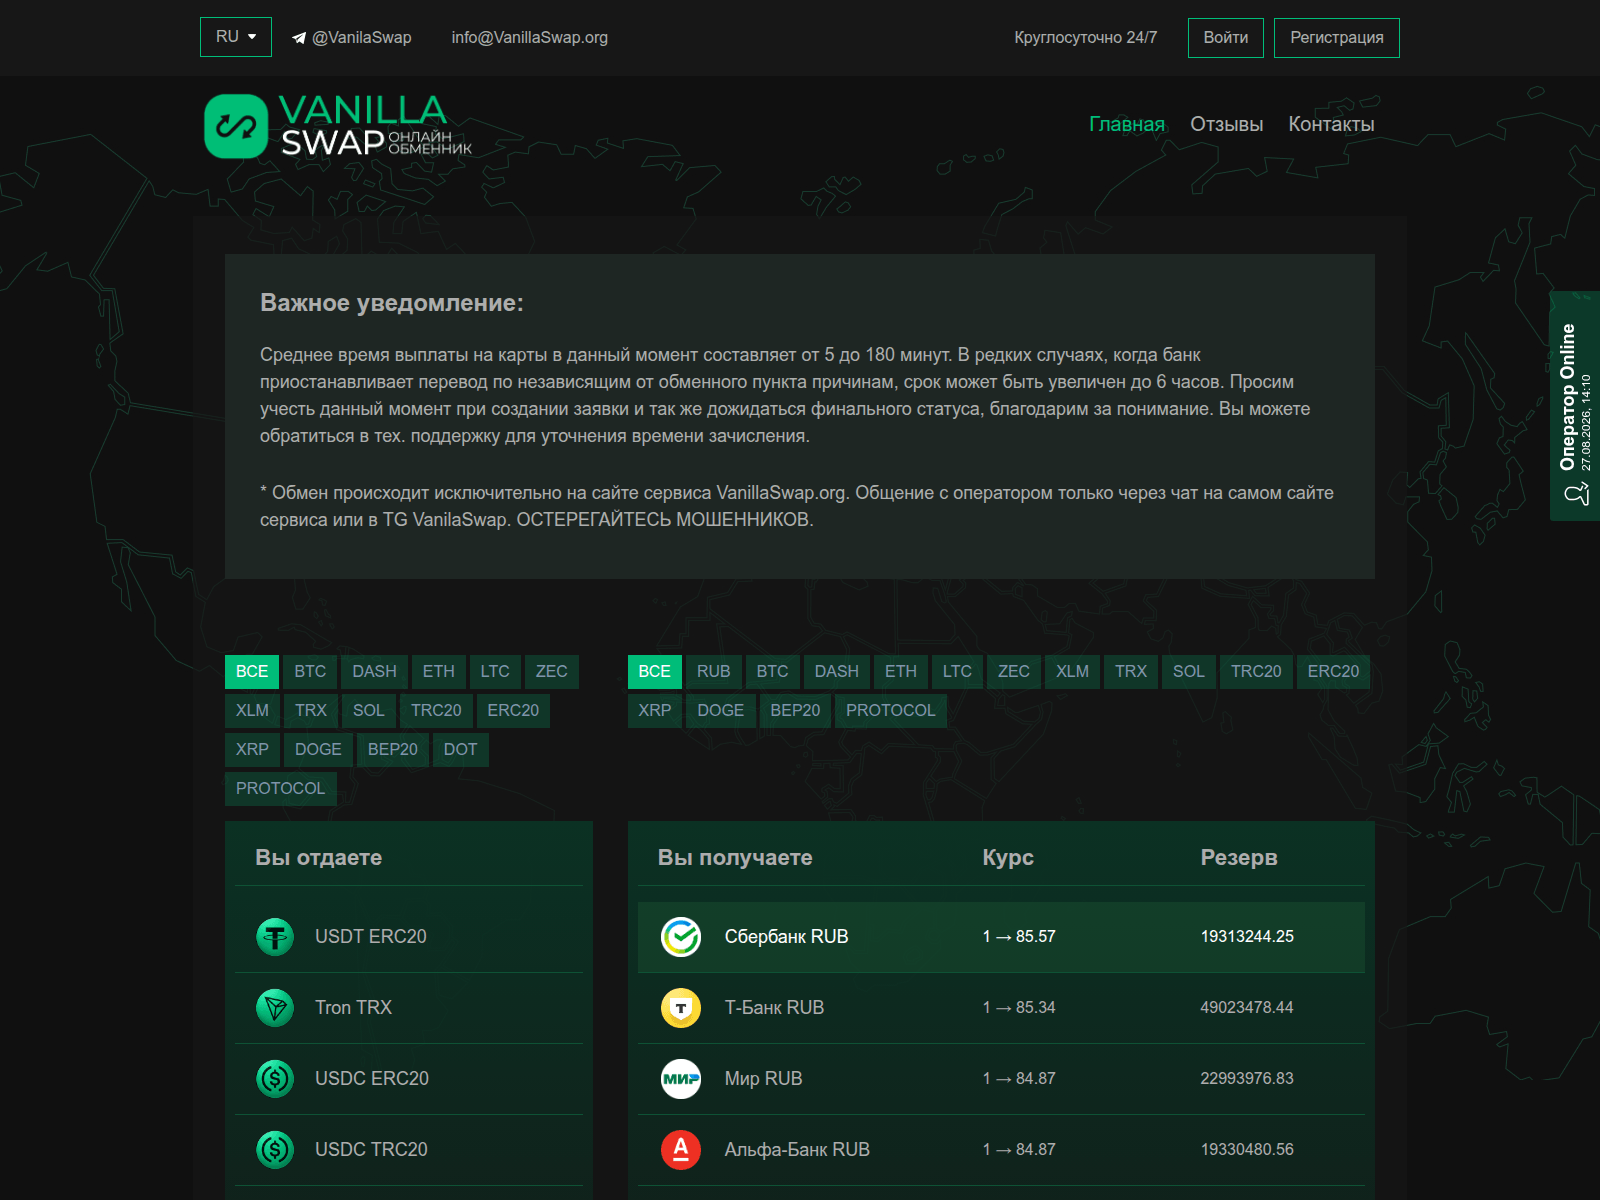Select DASH filter in give section
Image resolution: width=1600 pixels, height=1200 pixels.
coord(374,672)
